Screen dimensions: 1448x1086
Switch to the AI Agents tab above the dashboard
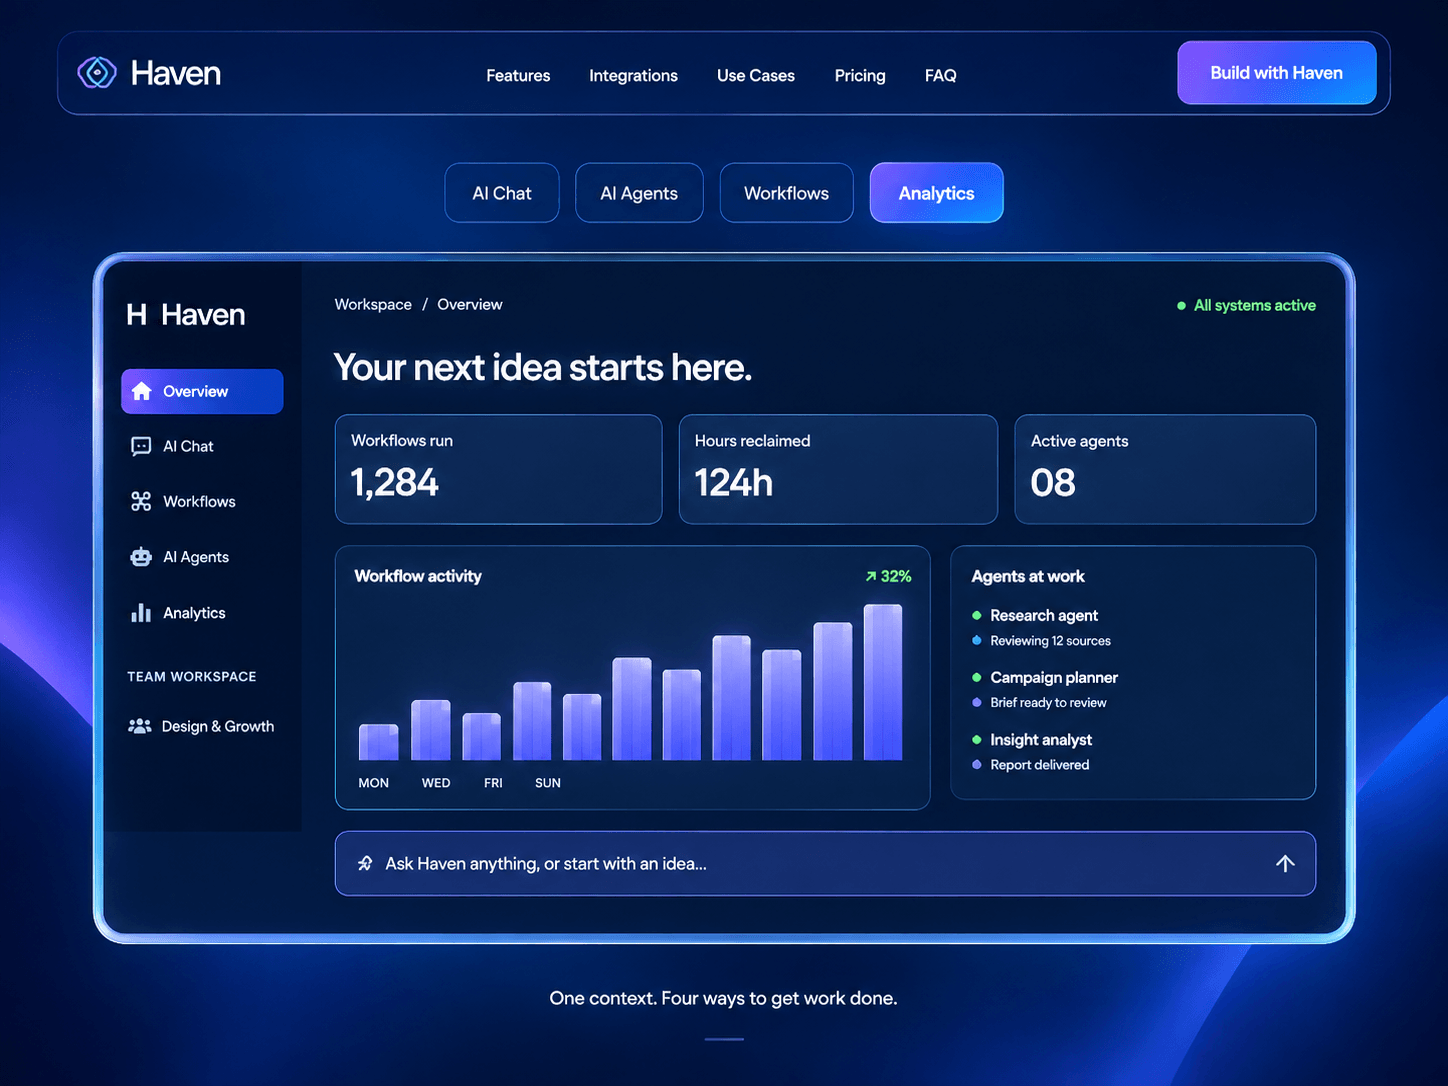tap(639, 193)
